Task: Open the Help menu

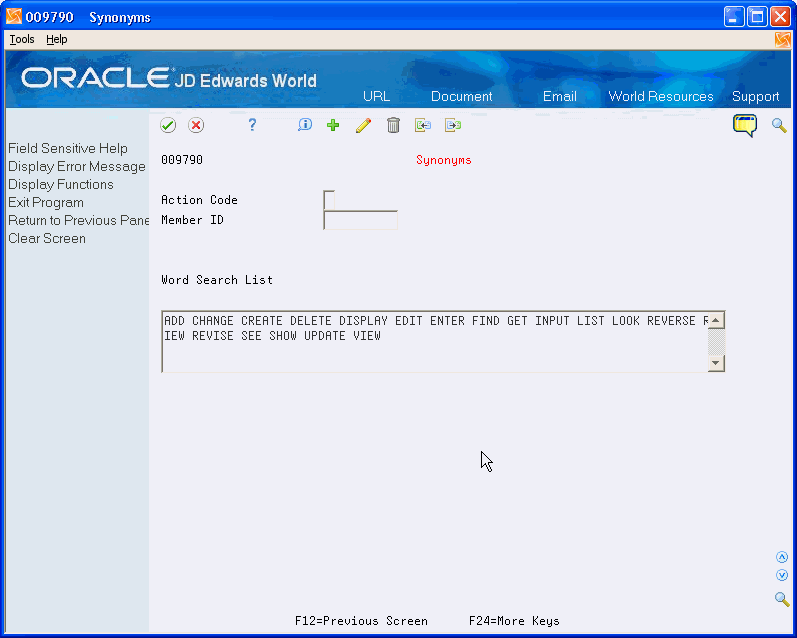Action: point(56,39)
